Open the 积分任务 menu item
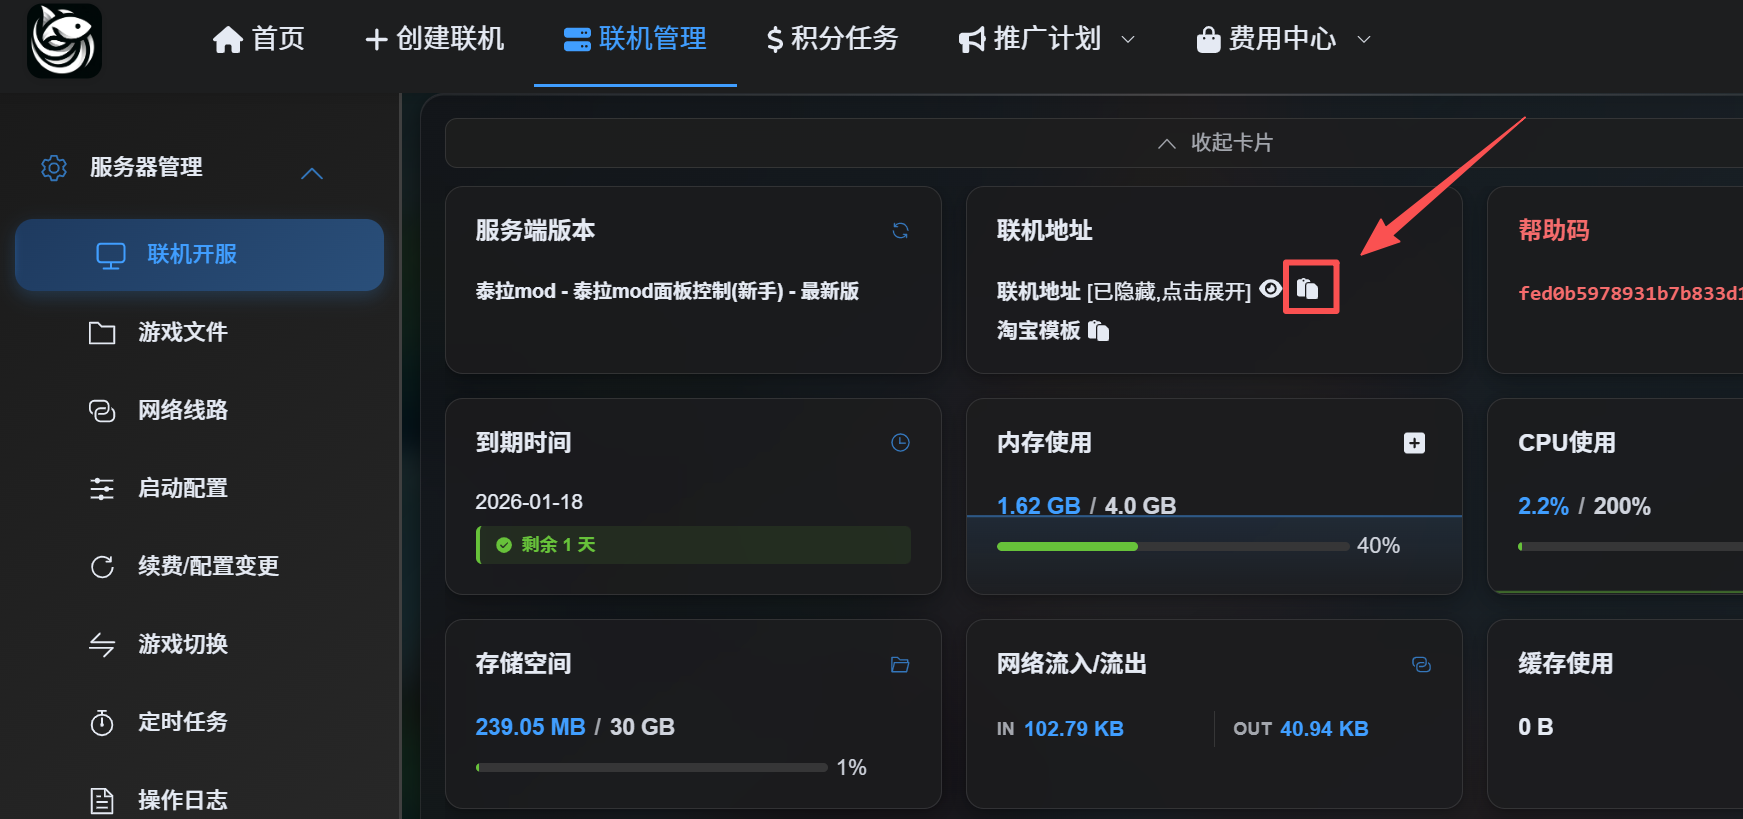The height and width of the screenshot is (819, 1743). point(832,39)
